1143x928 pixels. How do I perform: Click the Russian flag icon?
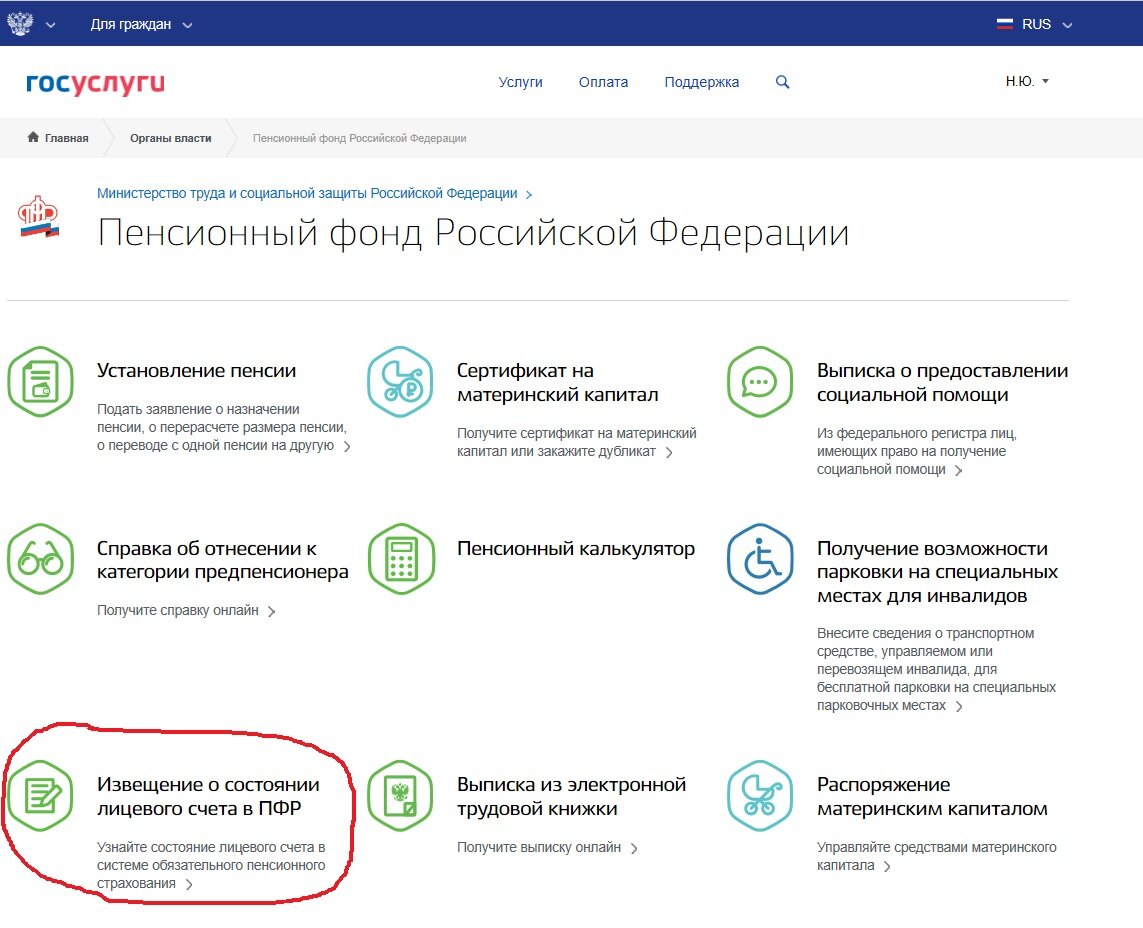tap(1004, 24)
